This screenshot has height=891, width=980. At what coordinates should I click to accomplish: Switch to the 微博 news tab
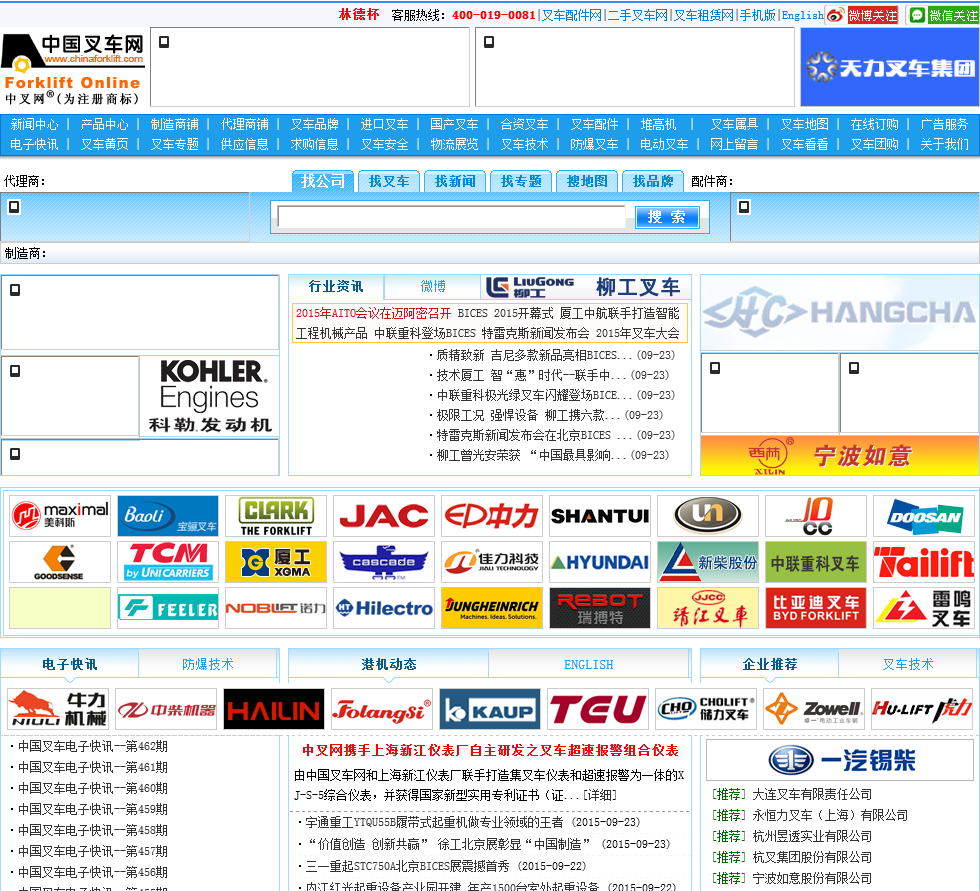[432, 286]
